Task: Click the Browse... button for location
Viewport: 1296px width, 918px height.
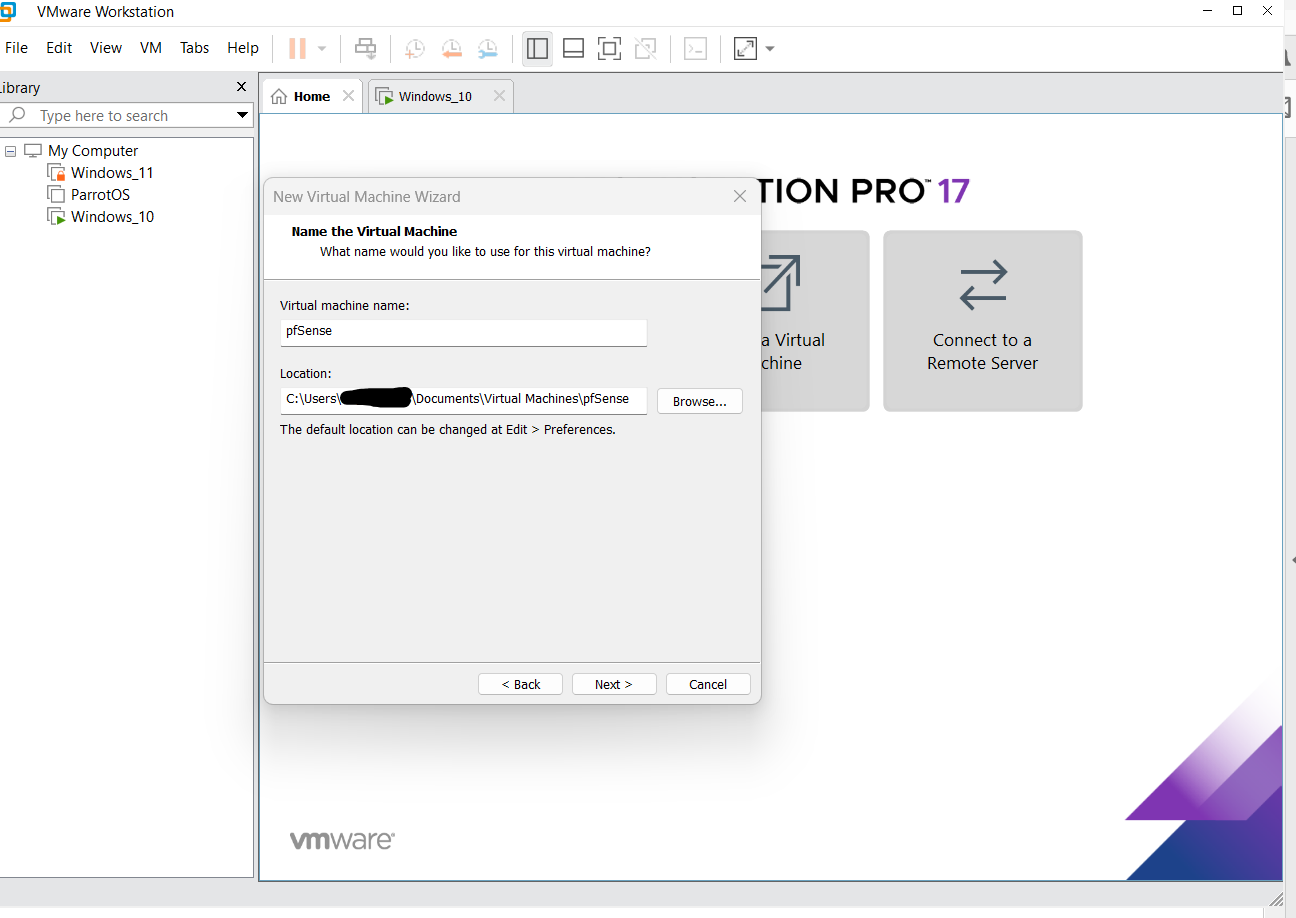Action: click(700, 401)
